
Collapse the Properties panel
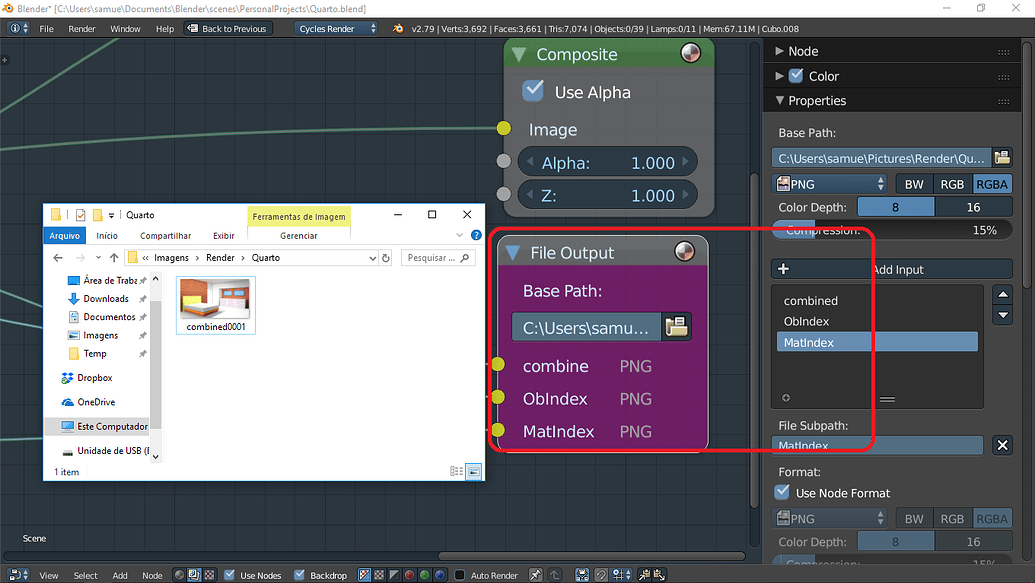click(x=780, y=100)
